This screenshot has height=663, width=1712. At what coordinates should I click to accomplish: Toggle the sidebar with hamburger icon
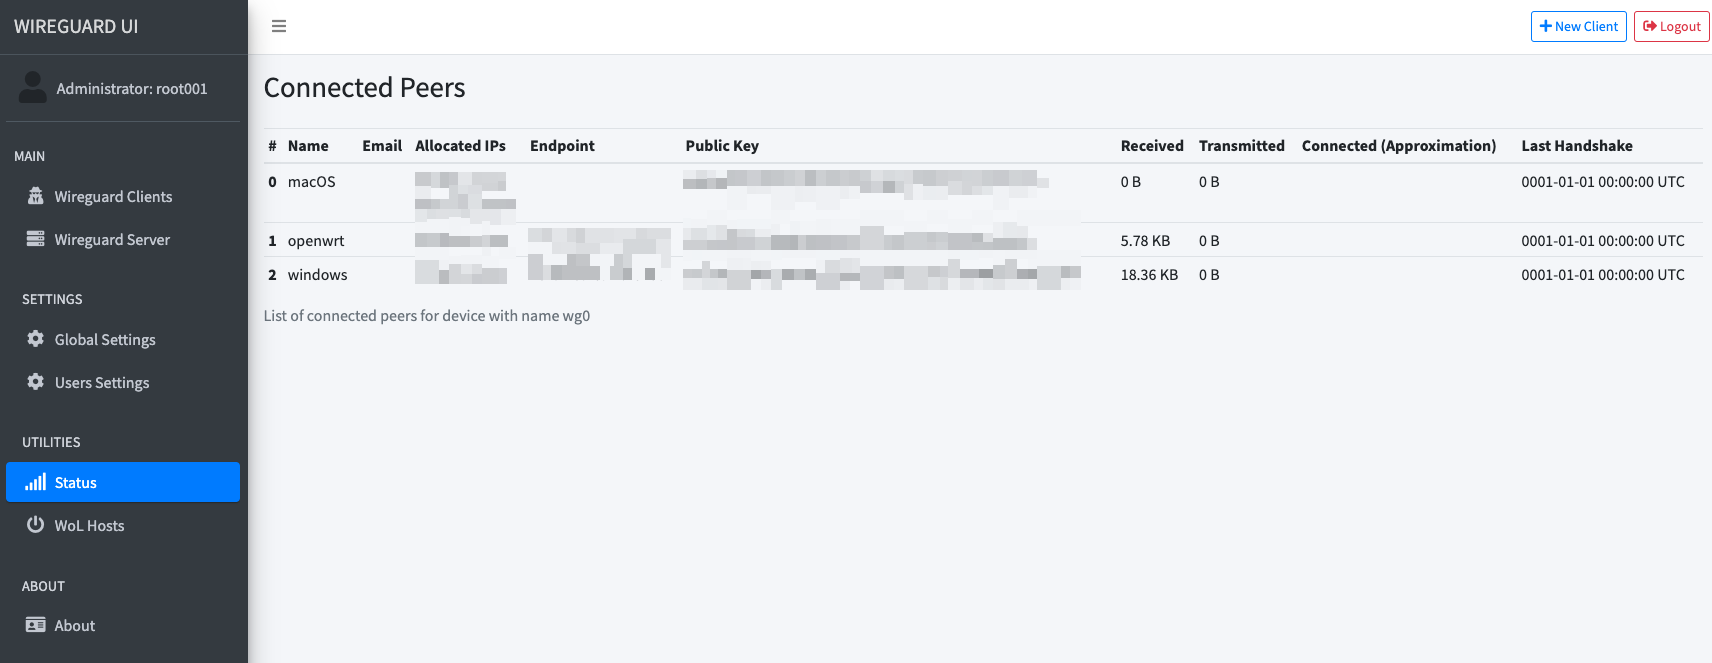(279, 26)
